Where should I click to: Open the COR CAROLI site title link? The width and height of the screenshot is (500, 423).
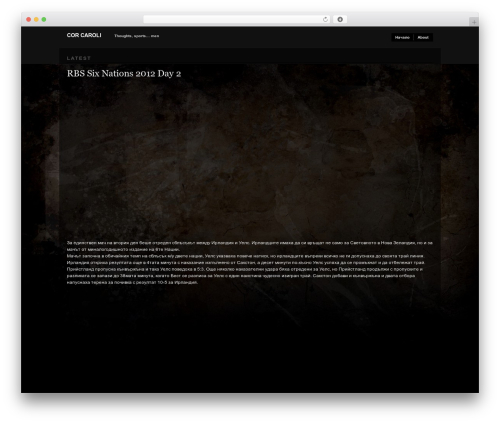click(x=84, y=35)
